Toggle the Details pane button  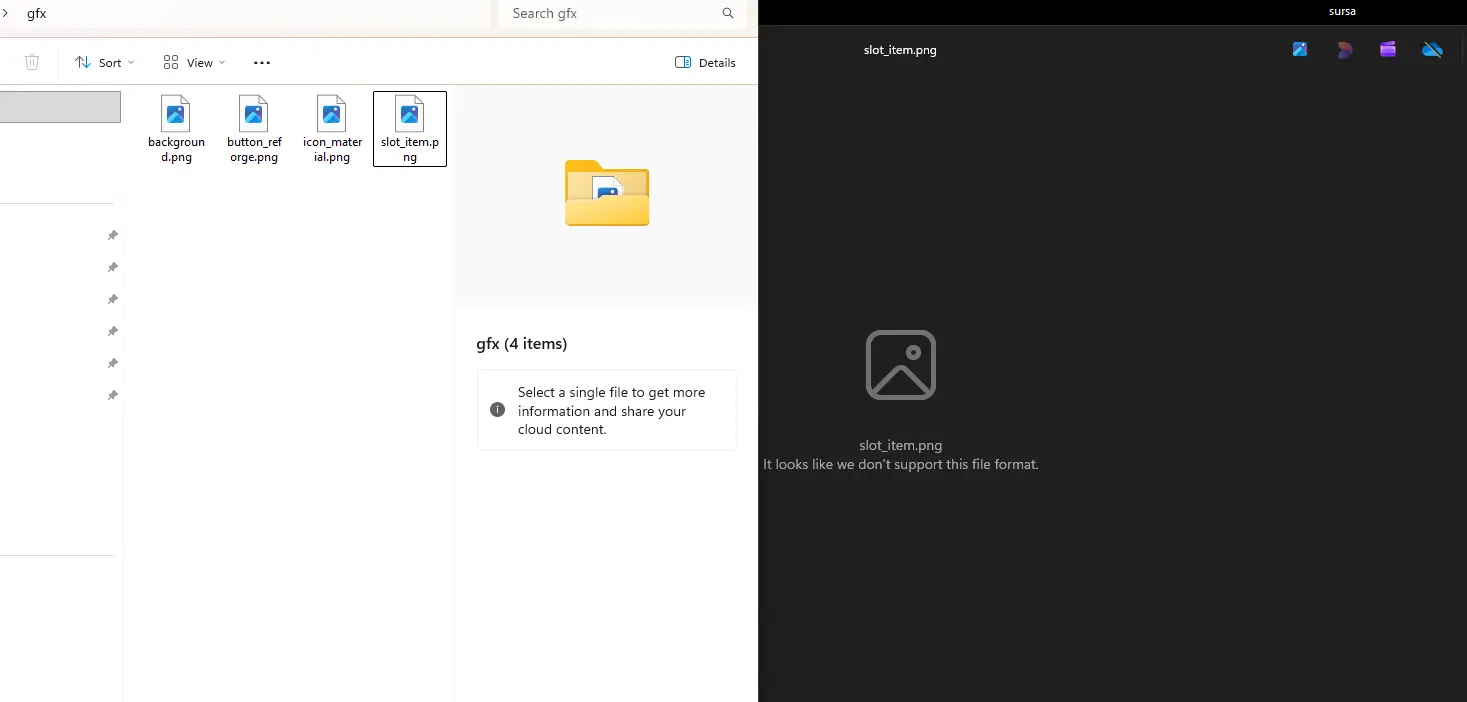click(x=705, y=62)
